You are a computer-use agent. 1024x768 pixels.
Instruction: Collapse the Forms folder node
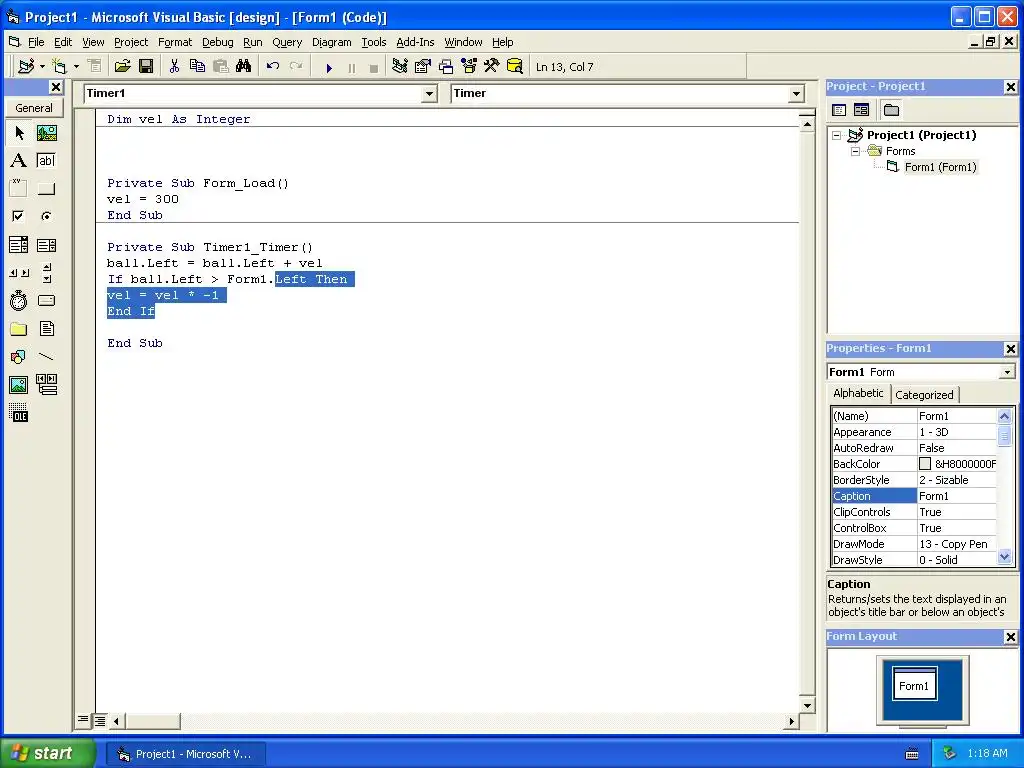point(856,152)
